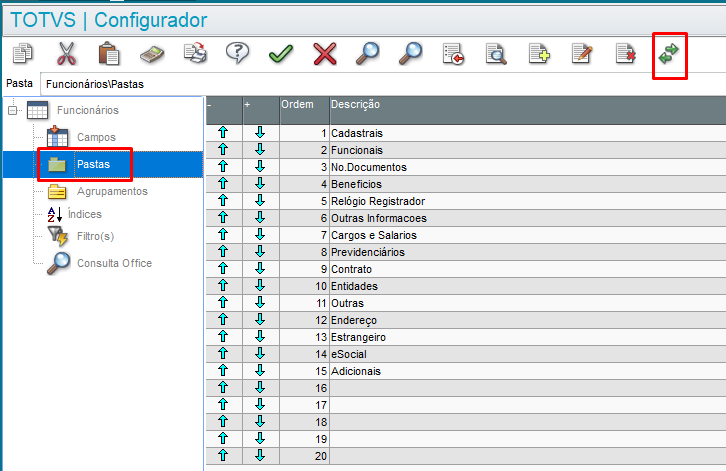Select the Funcionais description cell
The image size is (726, 471).
click(528, 150)
